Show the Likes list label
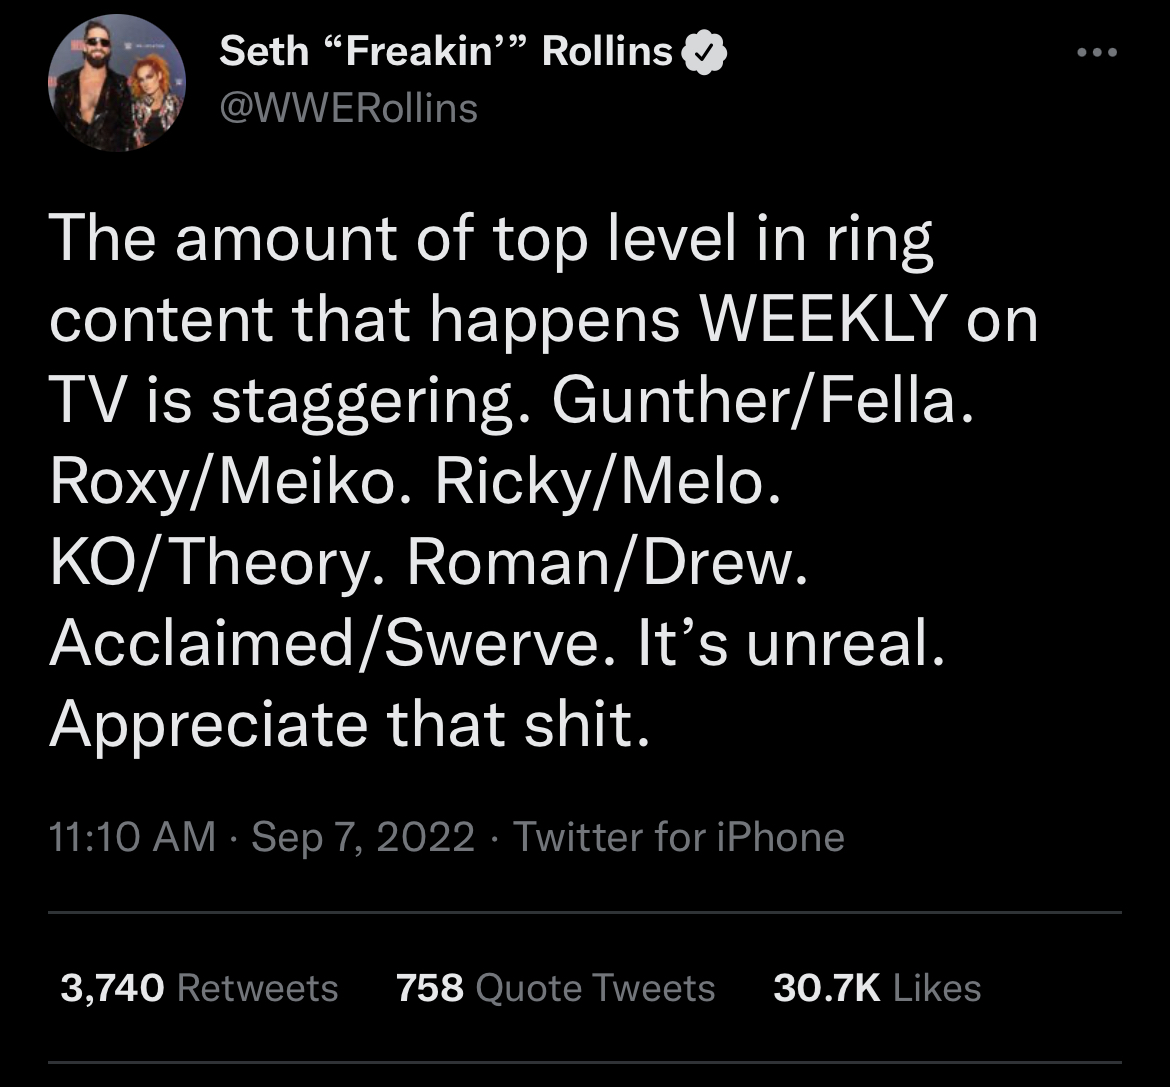Screen dimensions: 1170x1087 (936, 988)
